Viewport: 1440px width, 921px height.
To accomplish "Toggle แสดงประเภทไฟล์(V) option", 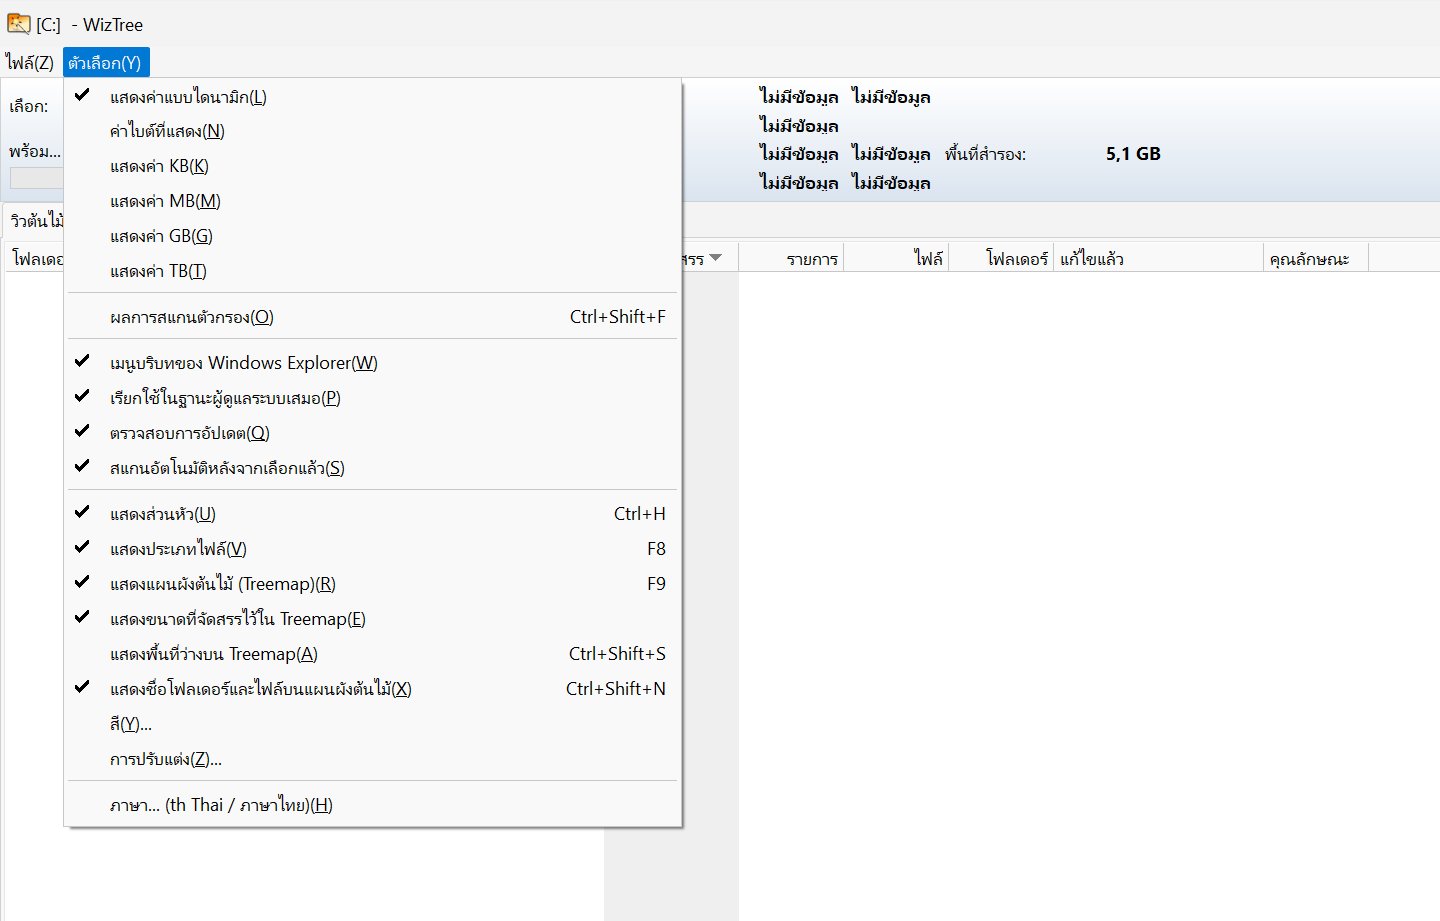I will pos(373,549).
